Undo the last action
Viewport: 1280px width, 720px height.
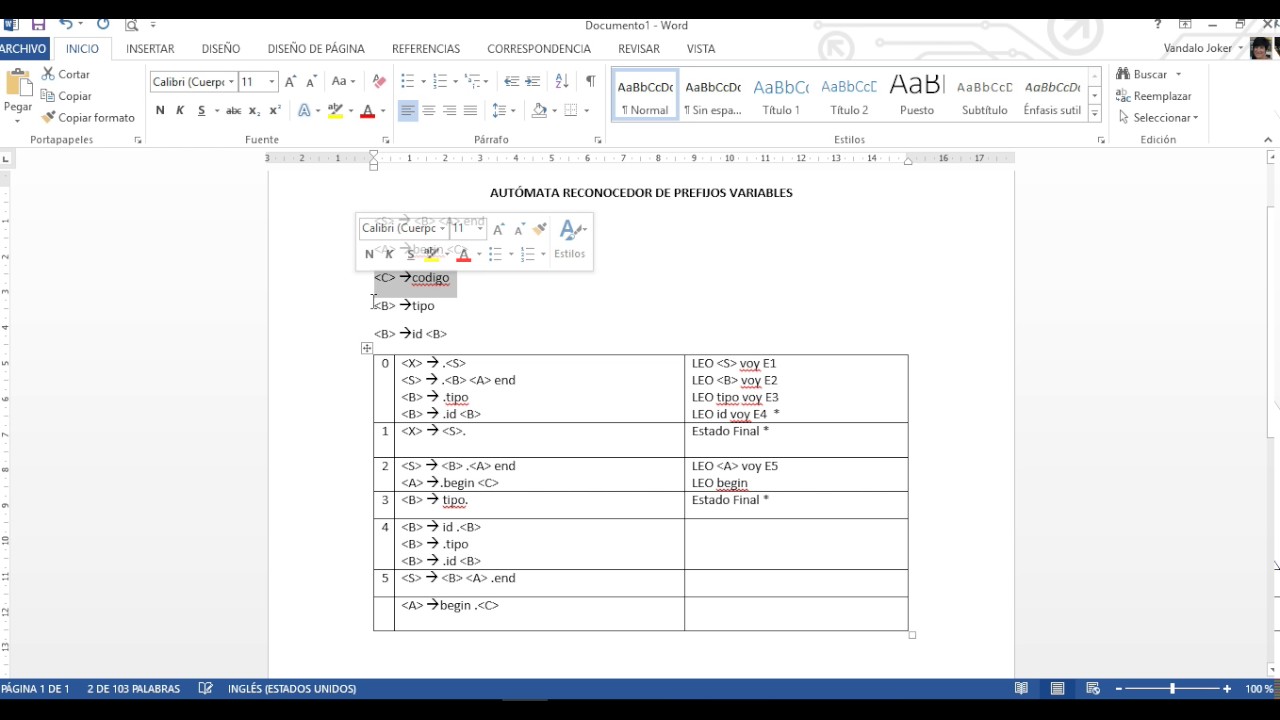point(66,24)
